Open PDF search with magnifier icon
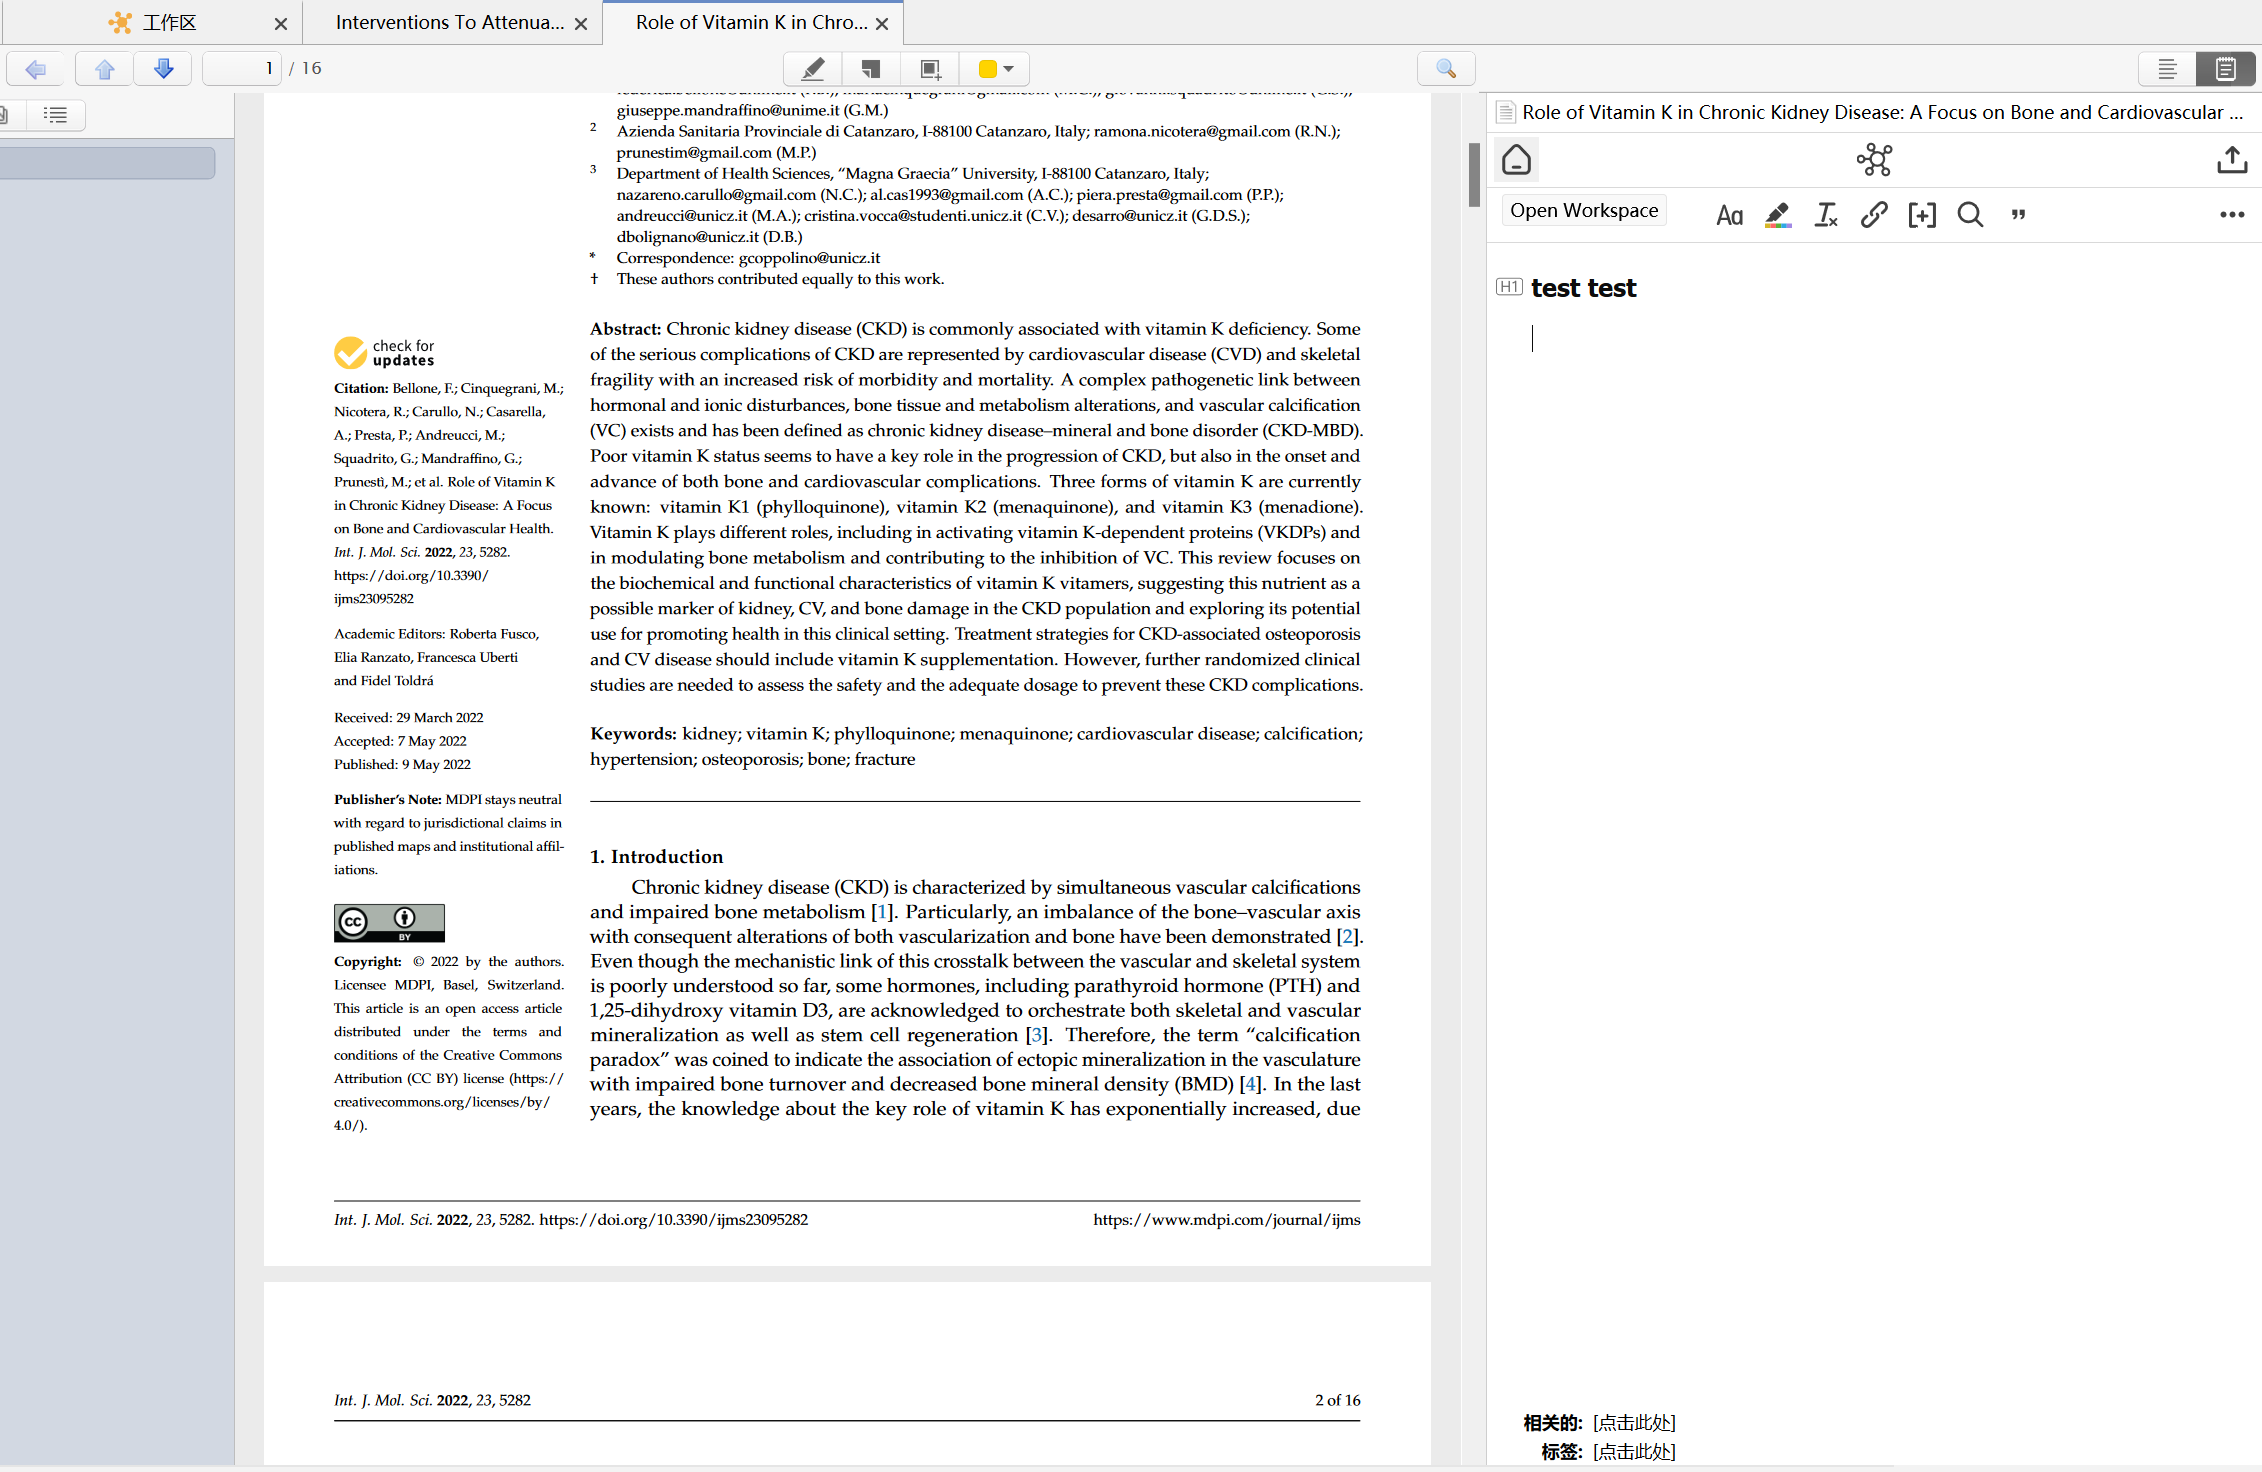2262x1472 pixels. [x=1446, y=69]
